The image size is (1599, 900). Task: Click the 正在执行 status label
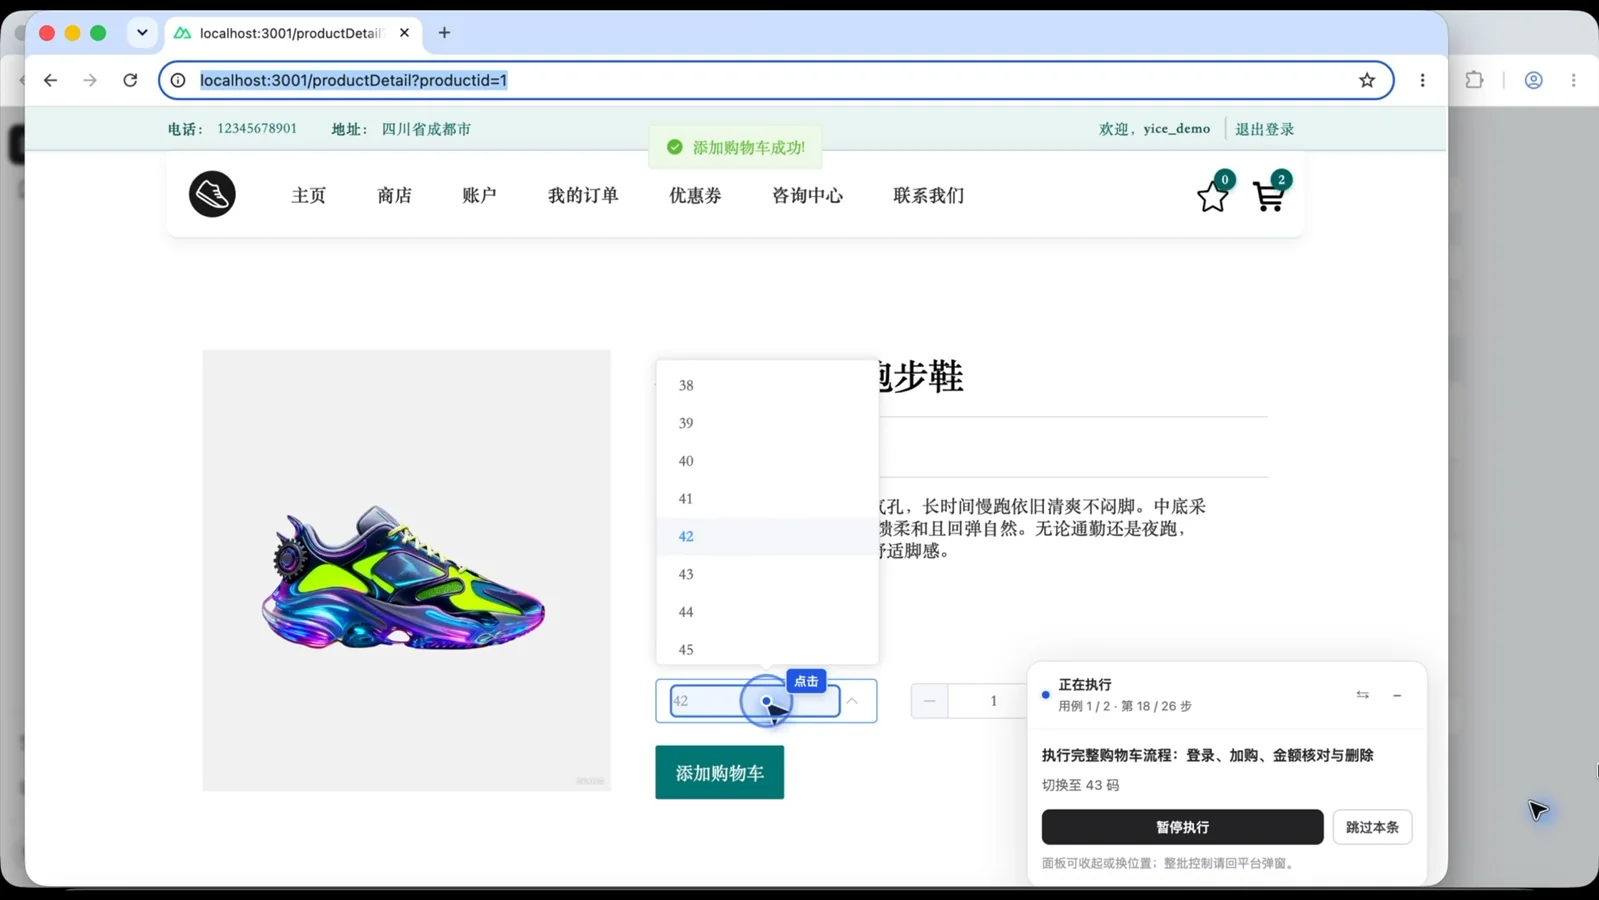(x=1085, y=684)
